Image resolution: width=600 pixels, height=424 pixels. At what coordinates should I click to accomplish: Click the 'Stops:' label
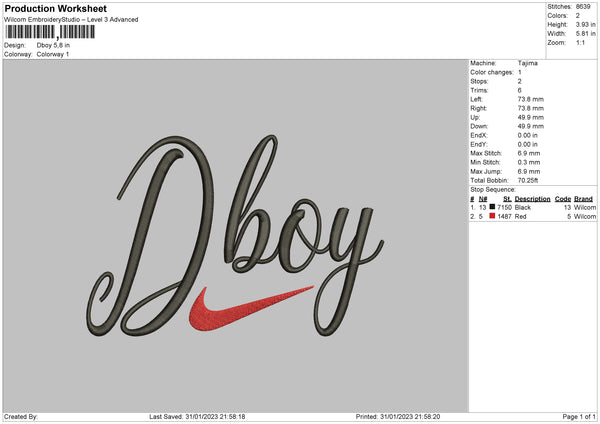click(479, 82)
